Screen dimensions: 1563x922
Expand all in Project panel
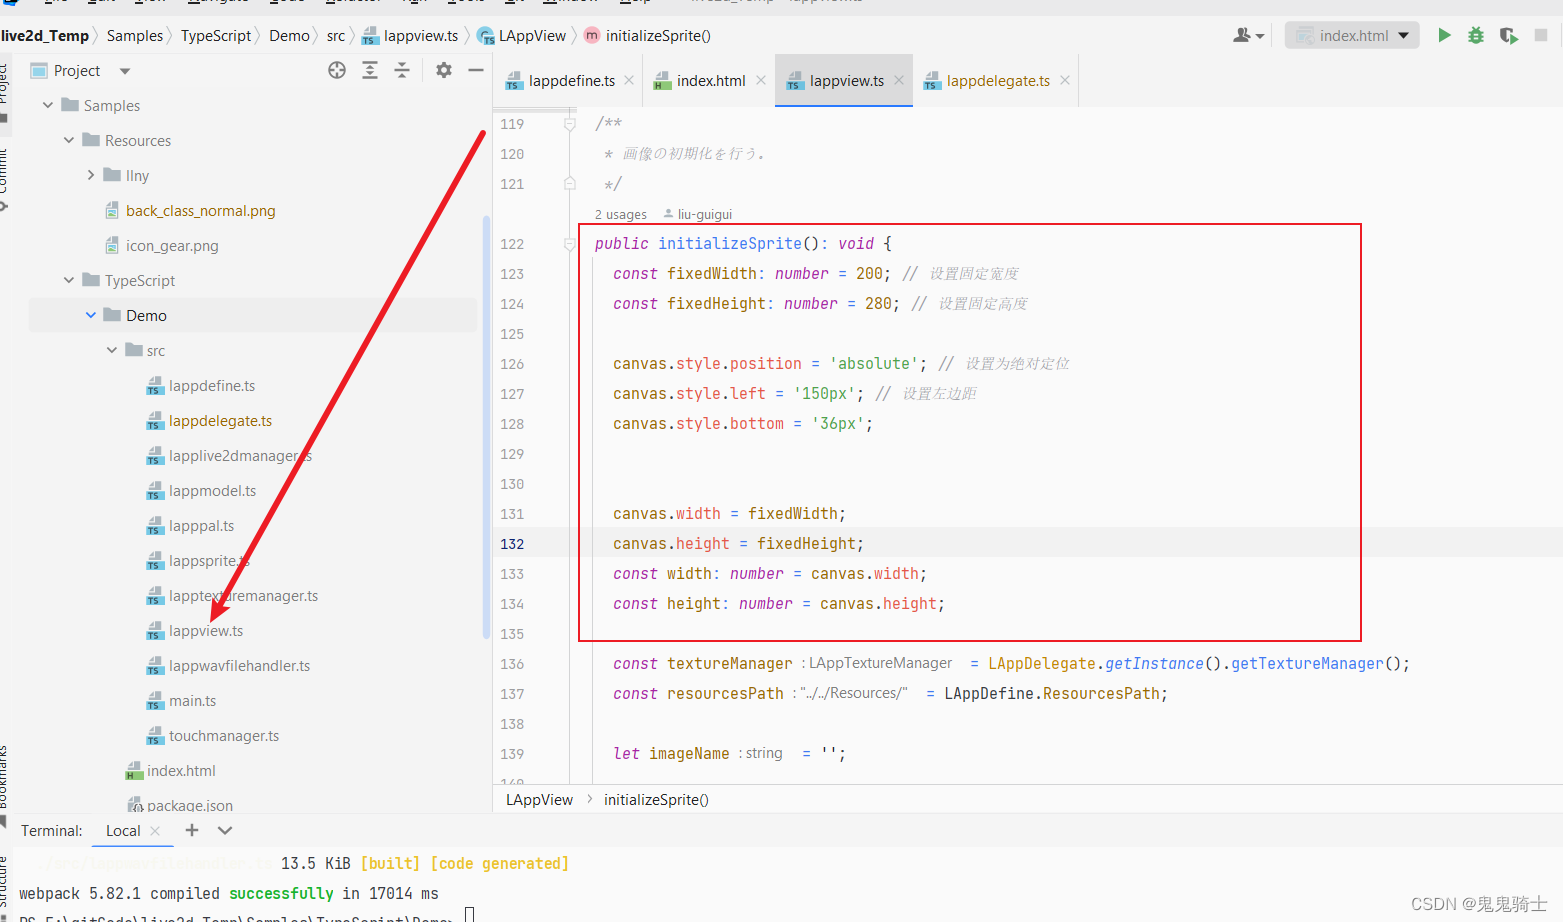[370, 70]
